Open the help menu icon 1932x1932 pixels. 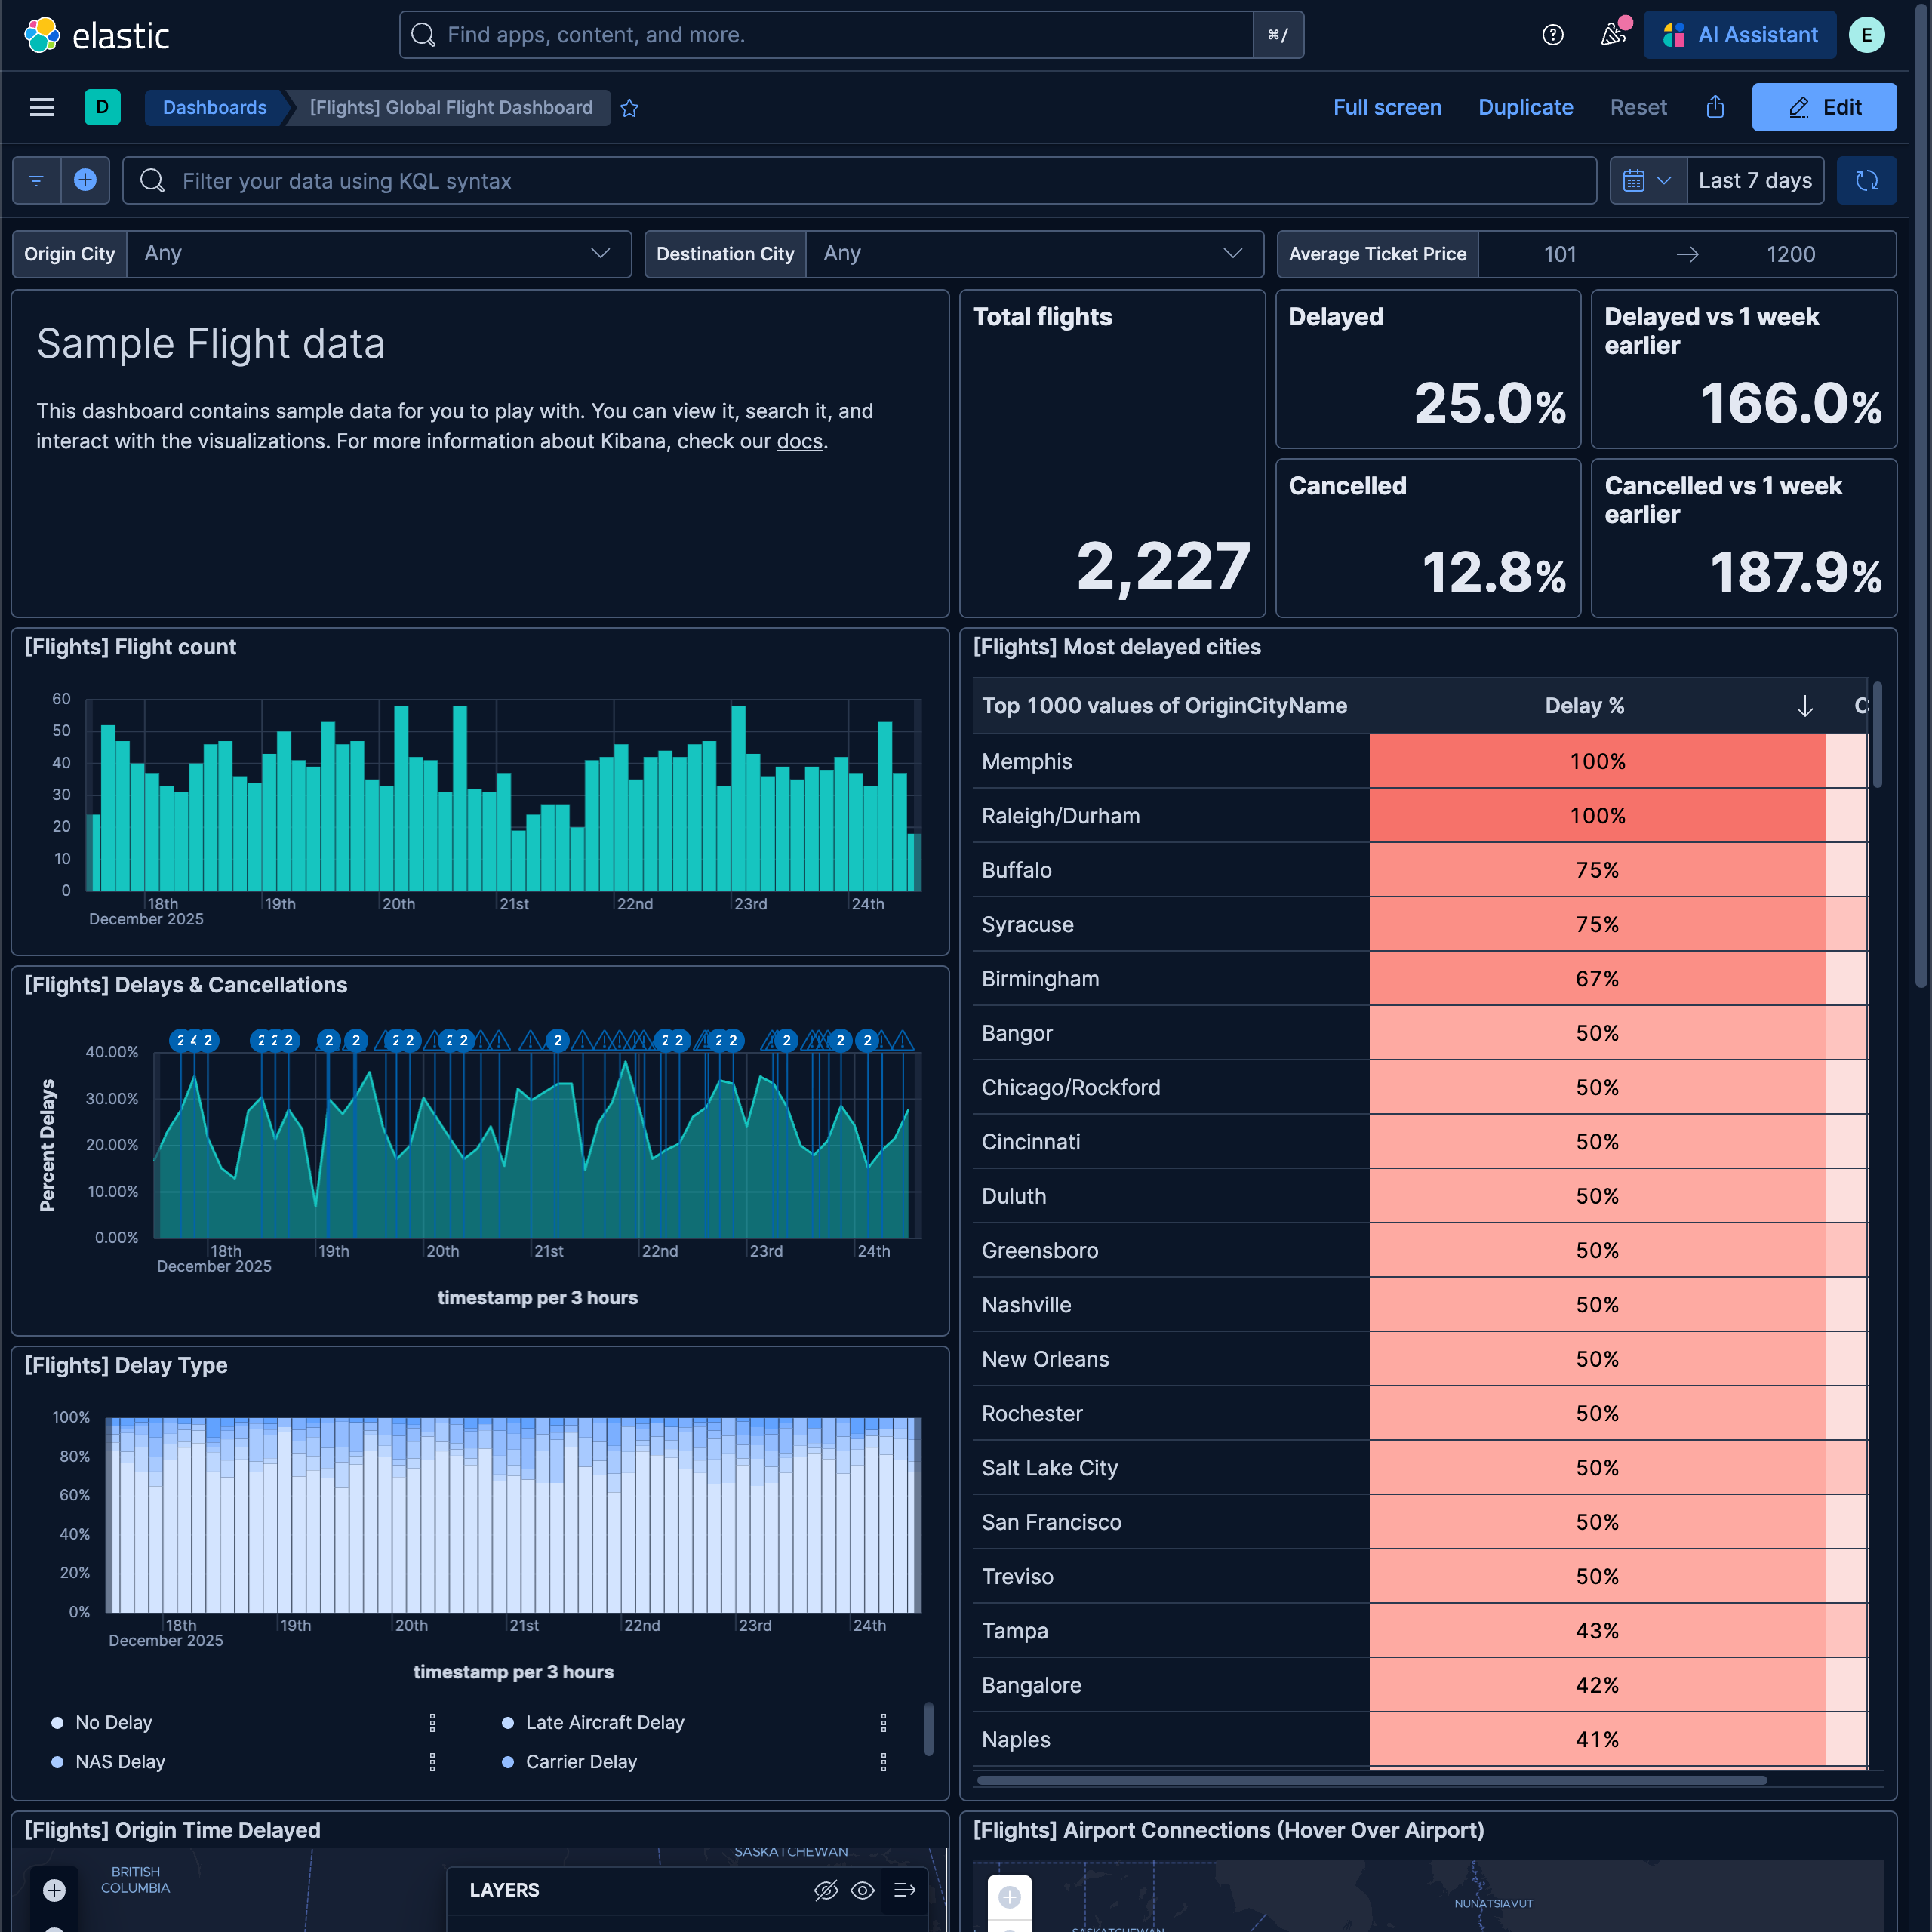tap(1552, 35)
